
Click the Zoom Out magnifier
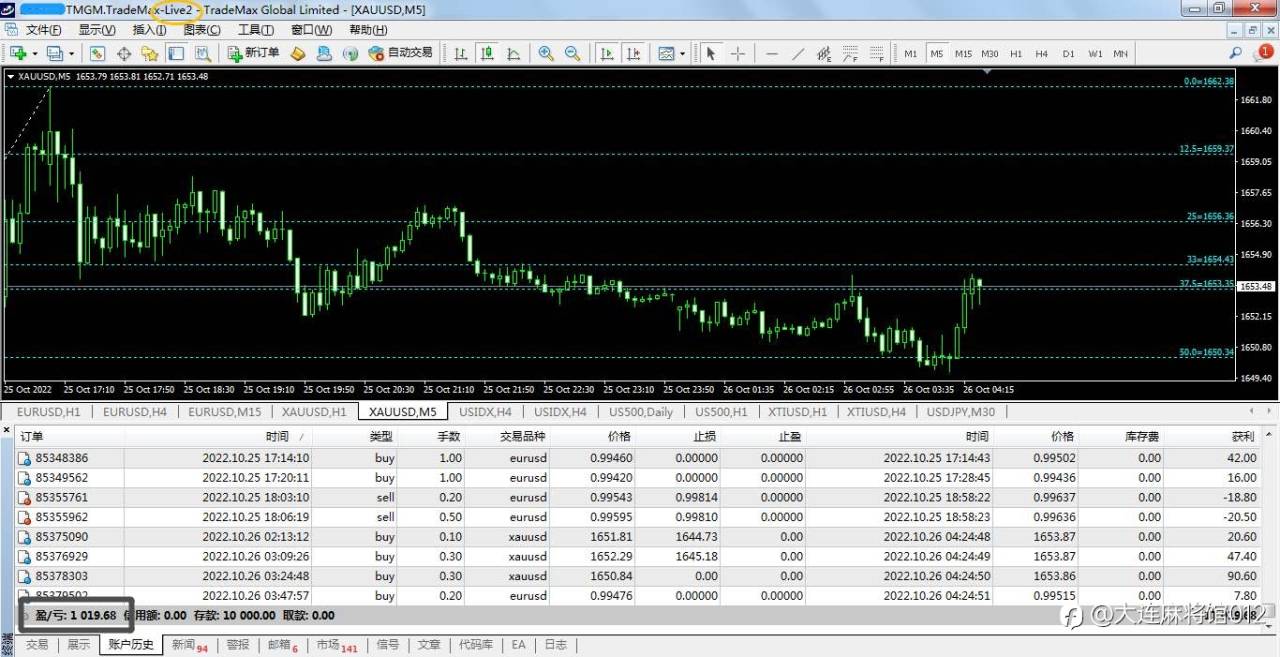(x=573, y=53)
